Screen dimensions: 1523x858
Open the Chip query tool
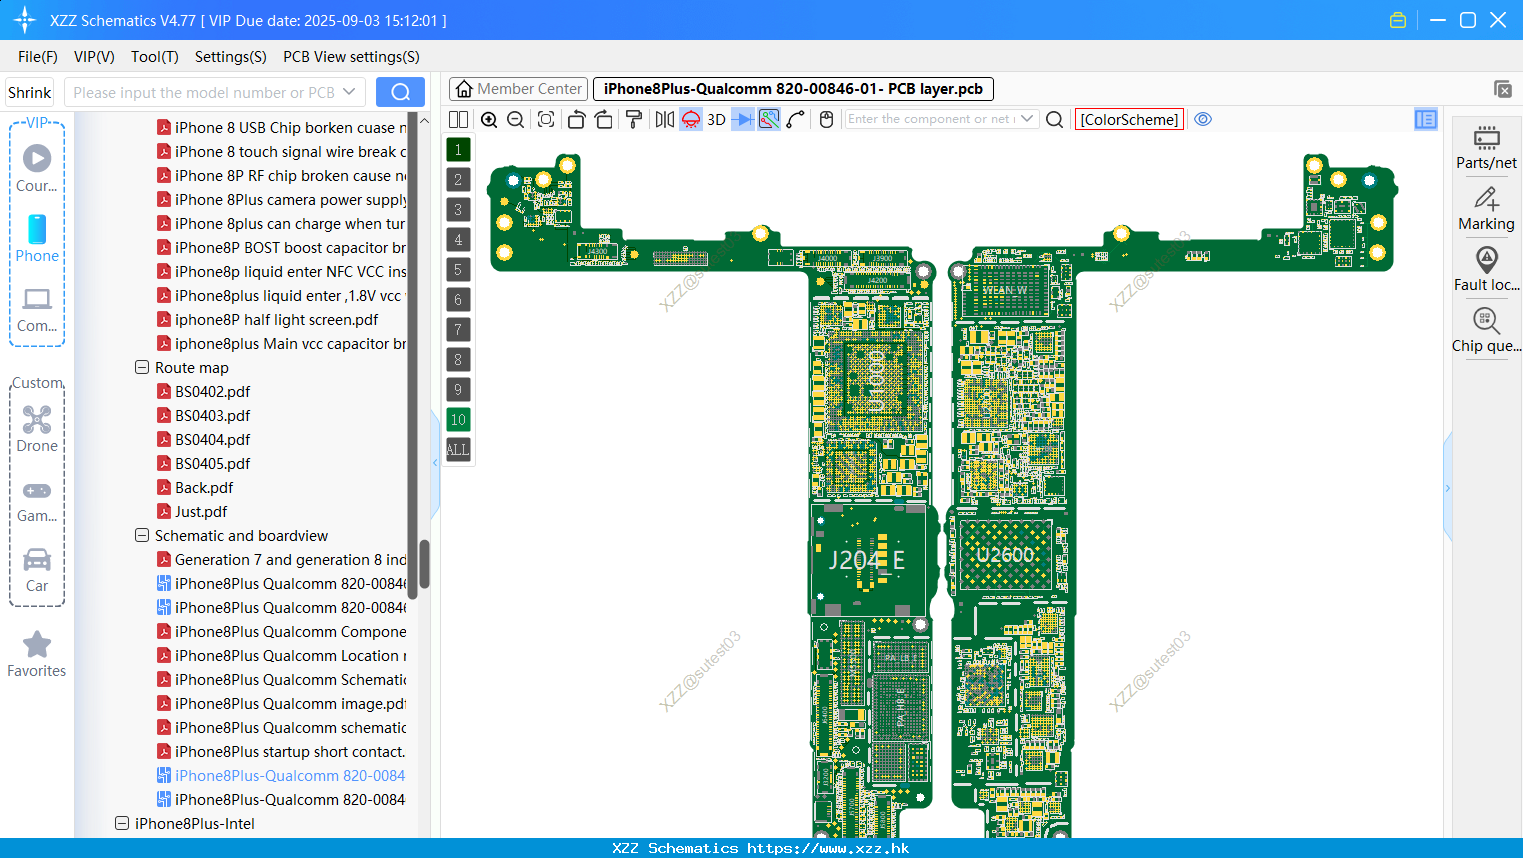pyautogui.click(x=1486, y=331)
